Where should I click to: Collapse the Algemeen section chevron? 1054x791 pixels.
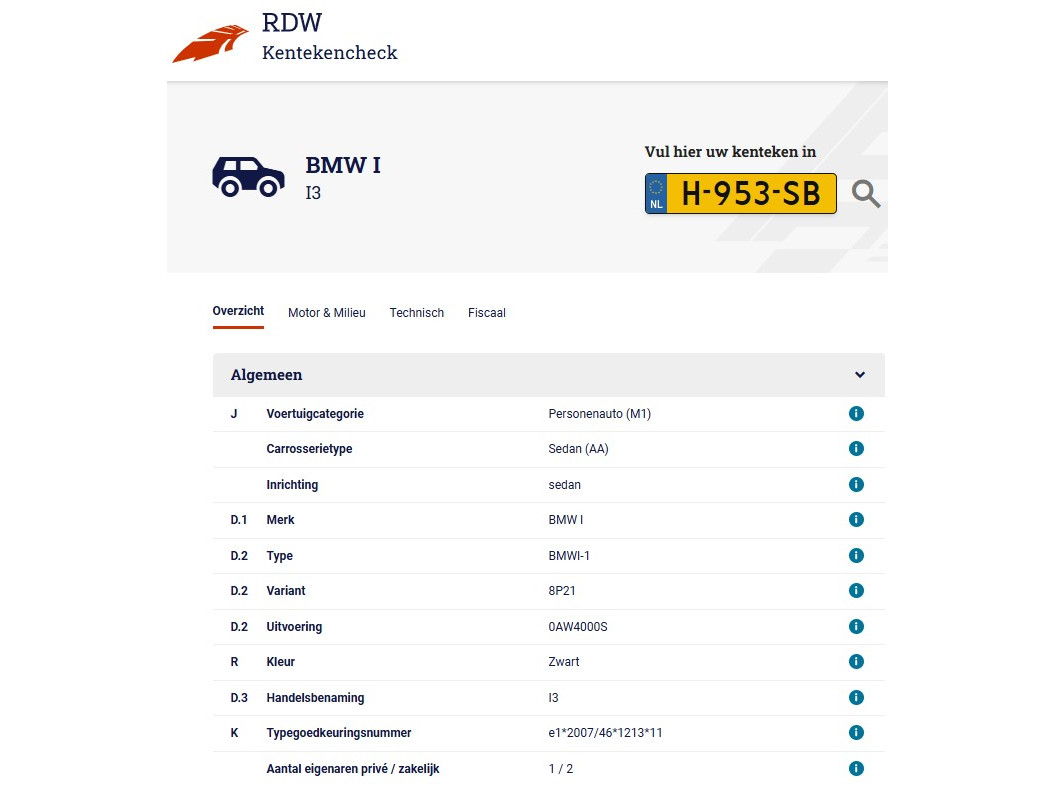pos(860,375)
